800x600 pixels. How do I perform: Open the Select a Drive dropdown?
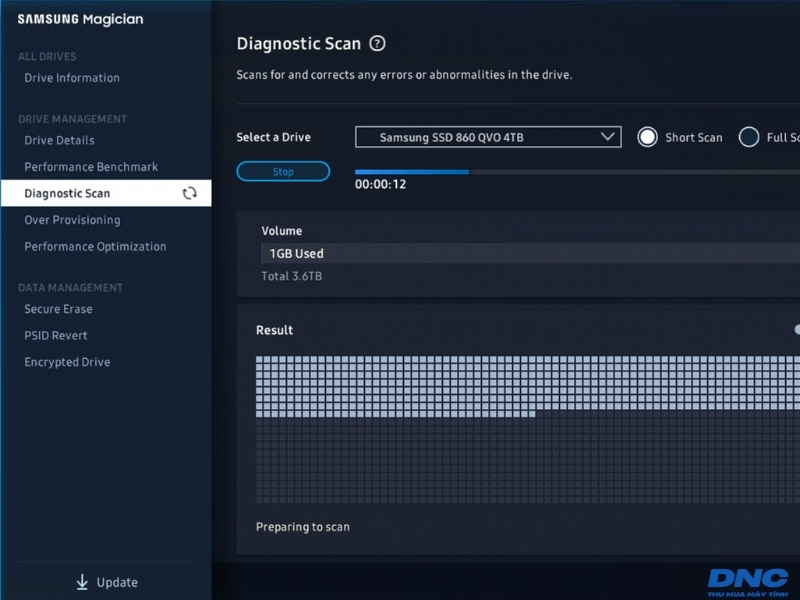pos(488,137)
